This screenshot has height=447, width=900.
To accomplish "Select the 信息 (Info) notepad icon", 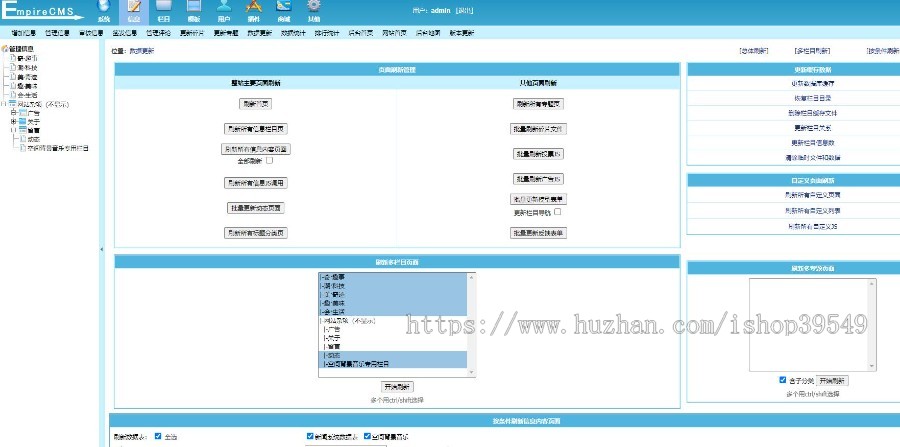I will point(134,7).
